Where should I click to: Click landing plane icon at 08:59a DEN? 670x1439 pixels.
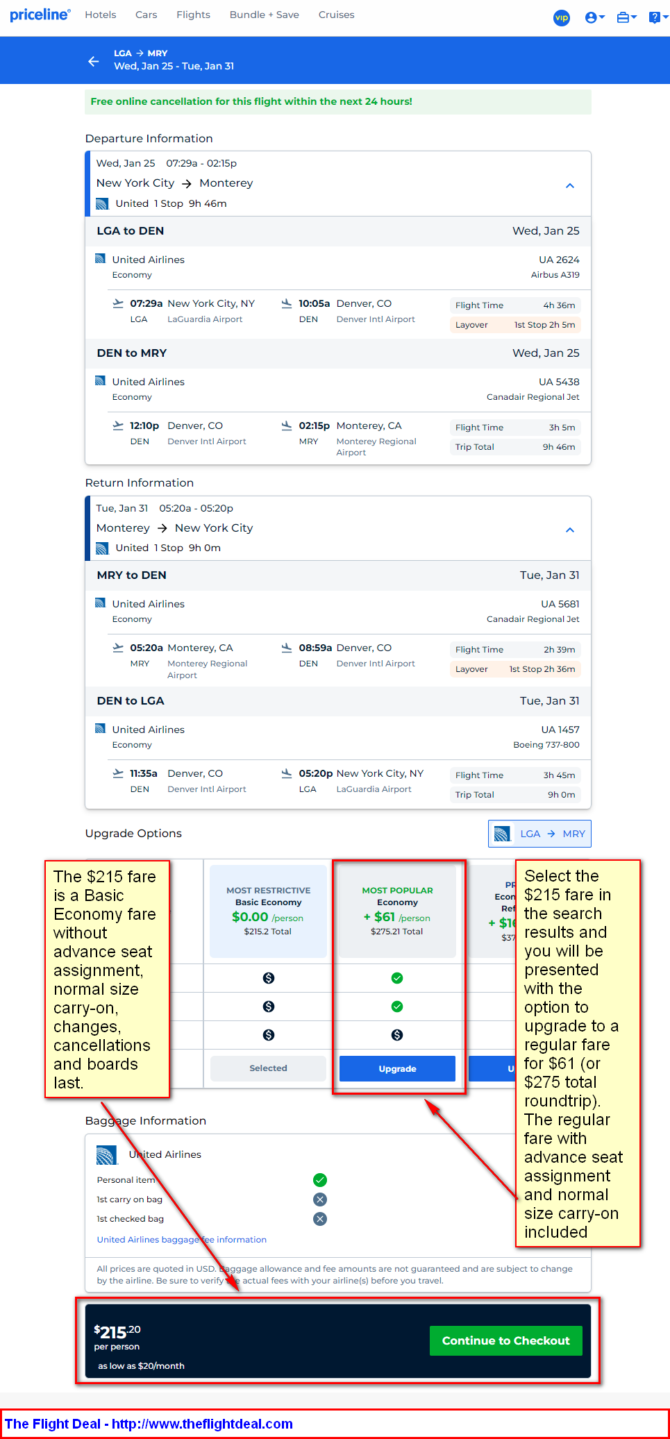(288, 647)
